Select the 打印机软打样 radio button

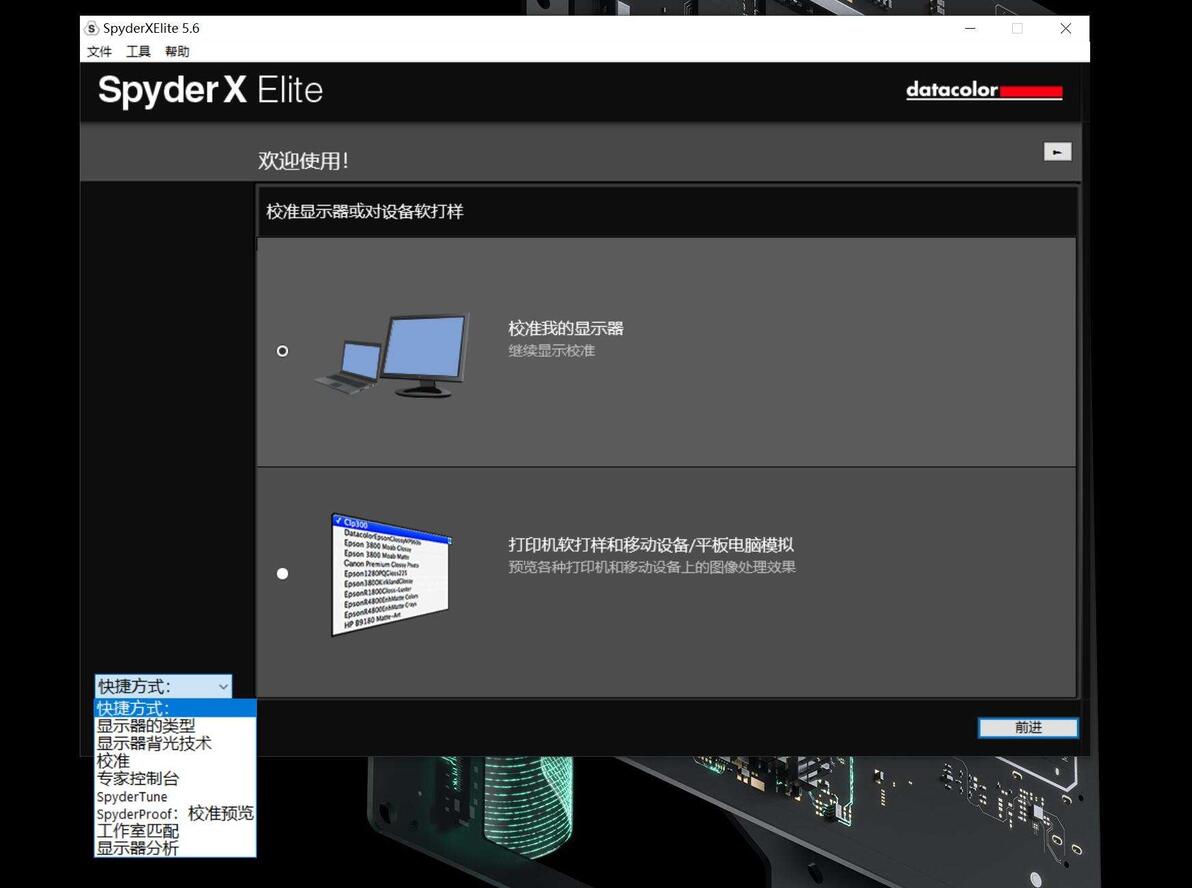(282, 574)
